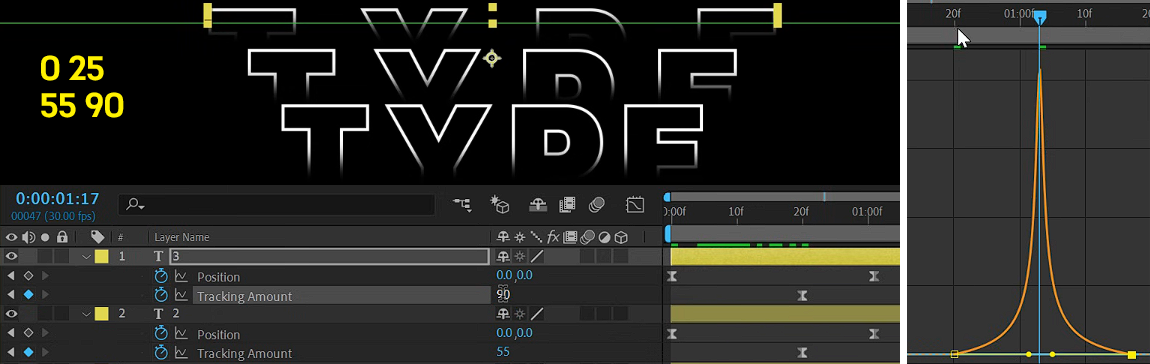Toggle the keyframe diamond for layer 3 Position
Image resolution: width=1150 pixels, height=364 pixels.
tap(28, 276)
